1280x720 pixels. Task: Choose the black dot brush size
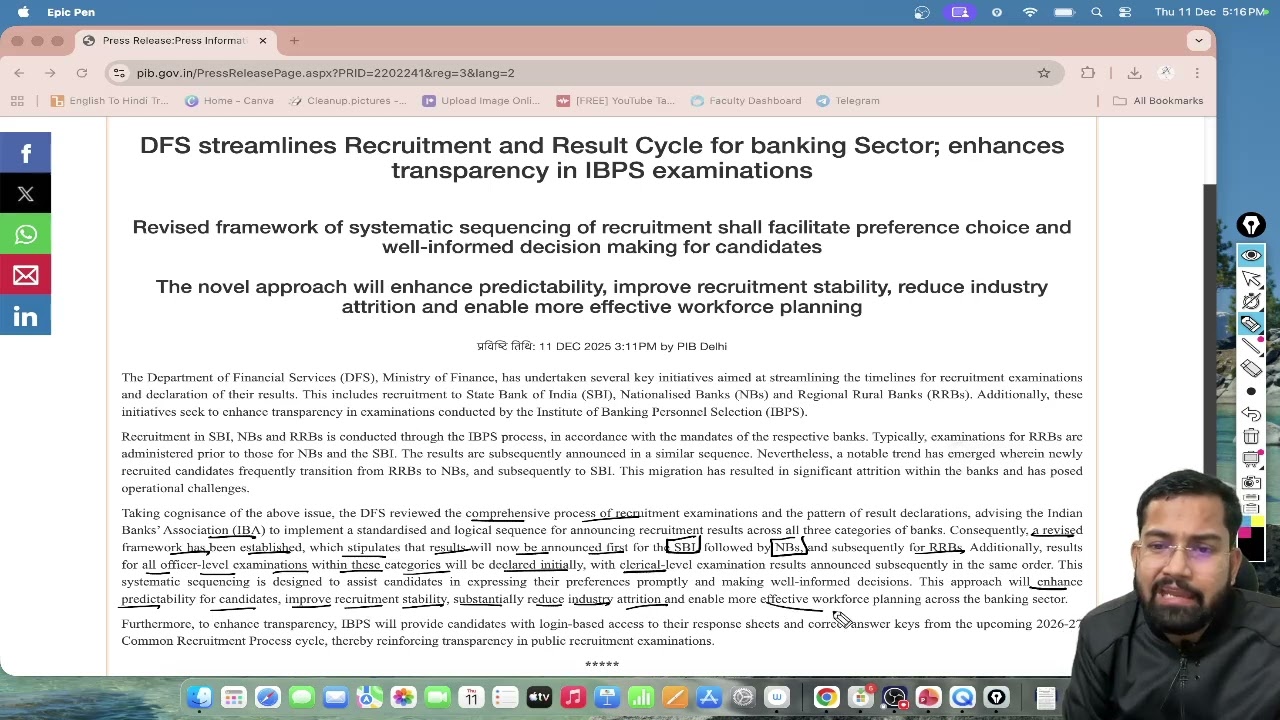[x=1251, y=391]
